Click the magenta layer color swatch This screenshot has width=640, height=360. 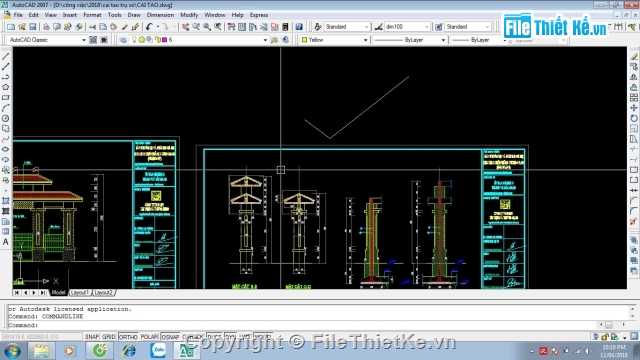click(x=164, y=40)
